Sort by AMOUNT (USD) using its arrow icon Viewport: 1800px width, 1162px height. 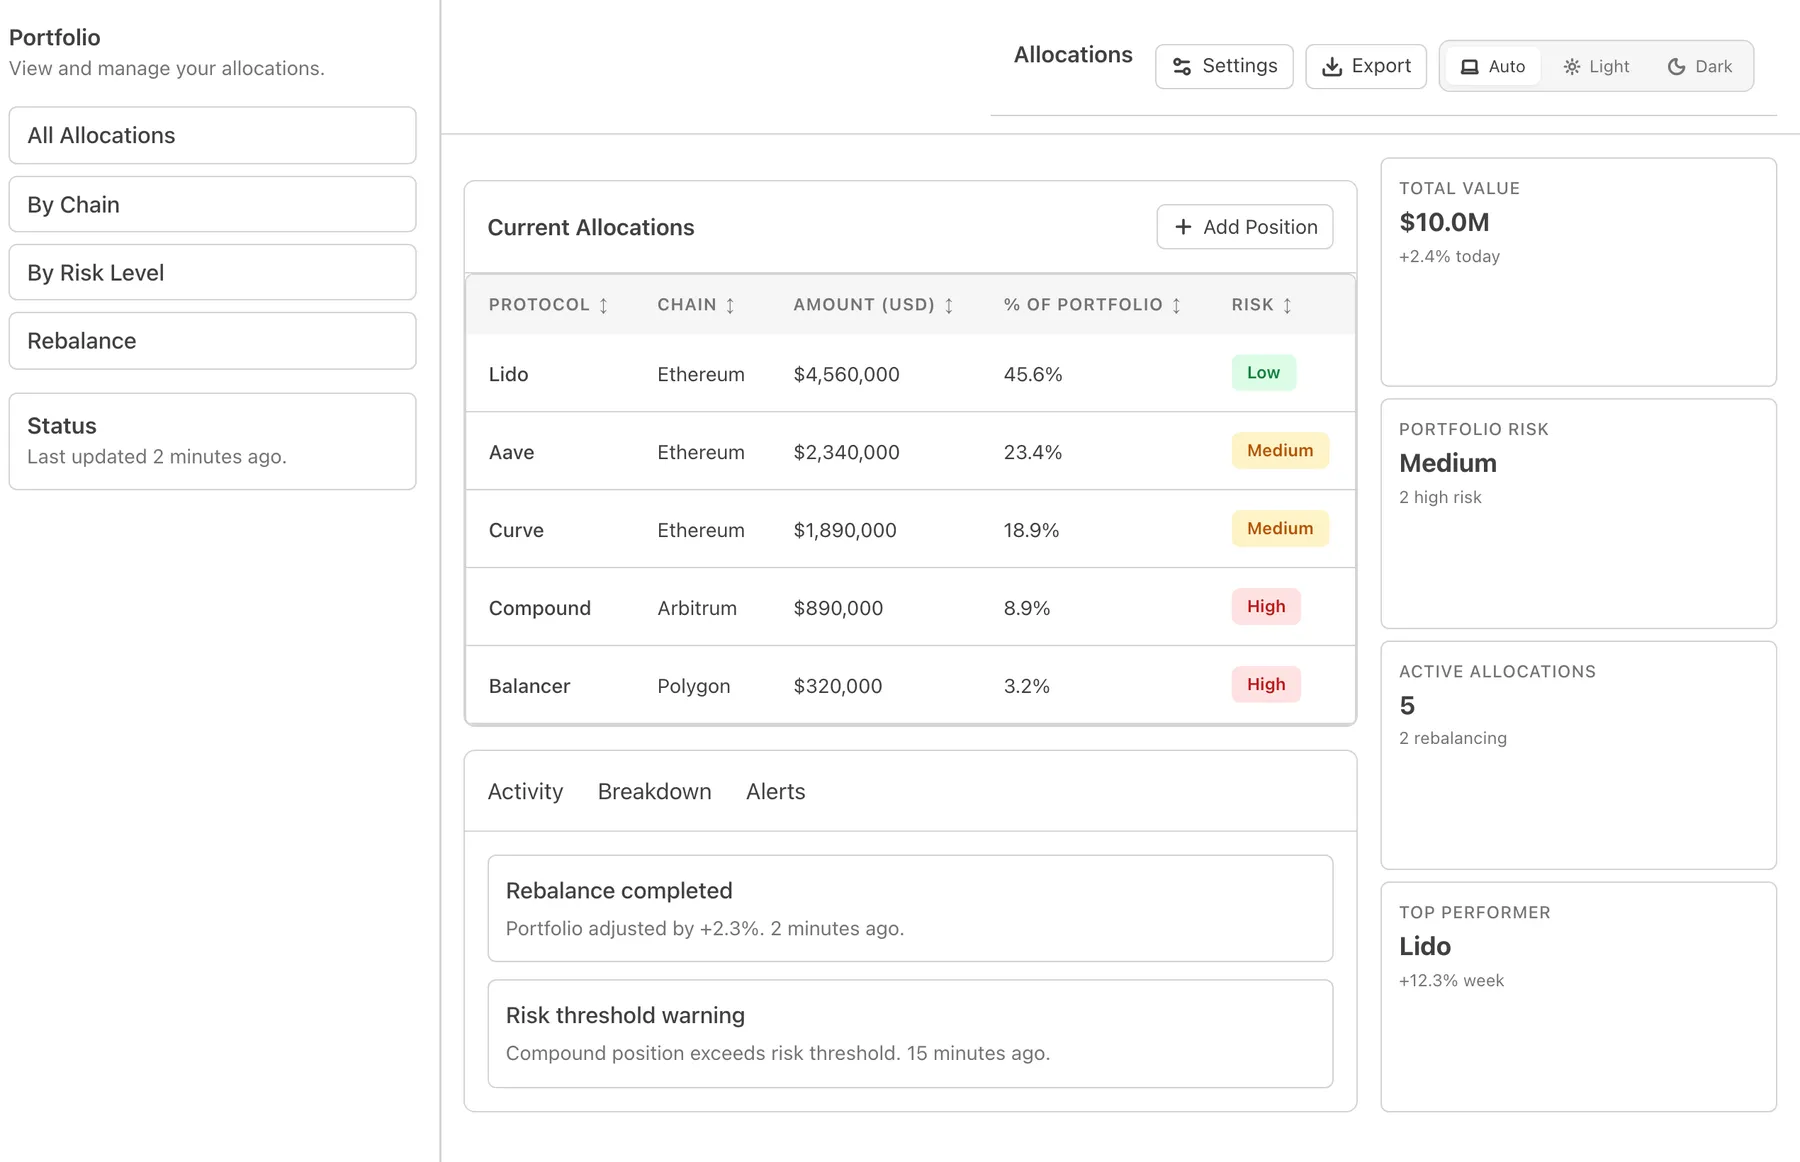(949, 305)
